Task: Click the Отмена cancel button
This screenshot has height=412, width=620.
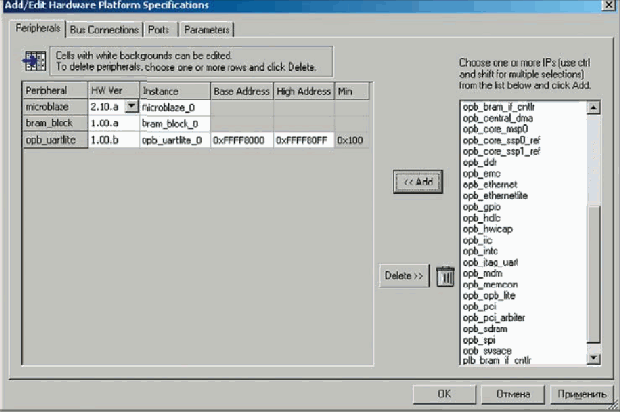Action: [x=509, y=393]
